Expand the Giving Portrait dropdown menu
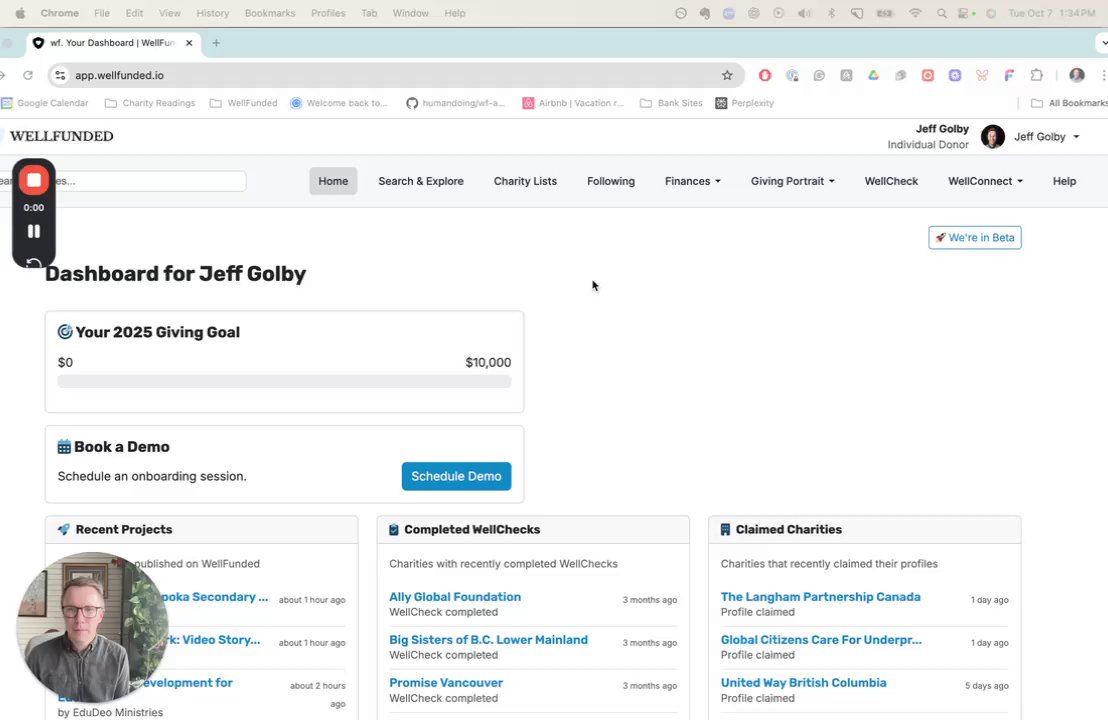Viewport: 1108px width, 720px height. coord(792,181)
